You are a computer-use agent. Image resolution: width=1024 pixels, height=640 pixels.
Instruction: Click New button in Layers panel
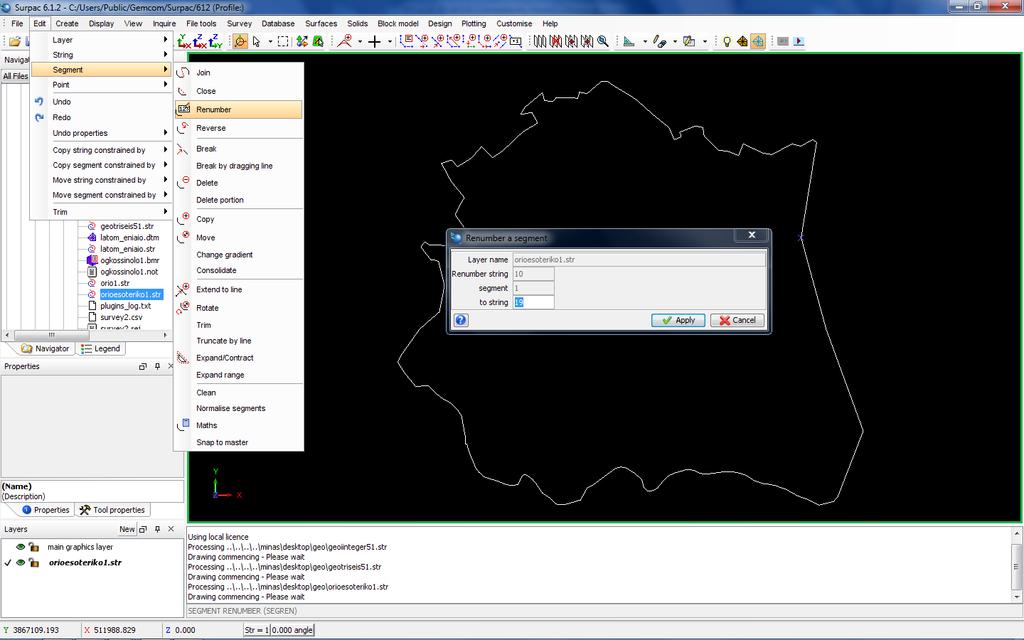click(x=127, y=529)
